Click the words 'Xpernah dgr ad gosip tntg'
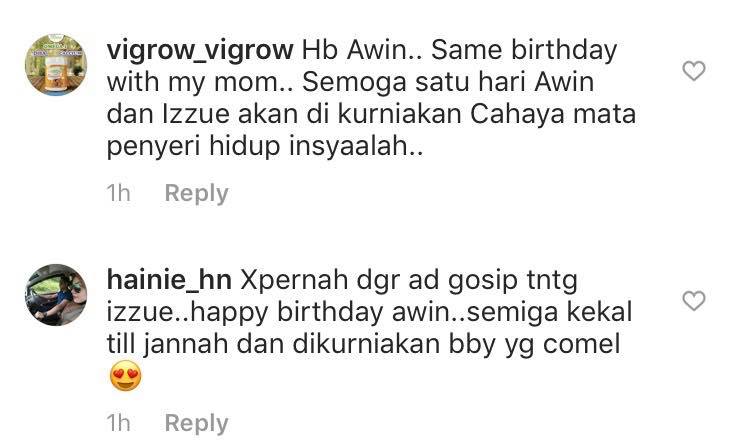The height and width of the screenshot is (444, 750). click(x=409, y=281)
